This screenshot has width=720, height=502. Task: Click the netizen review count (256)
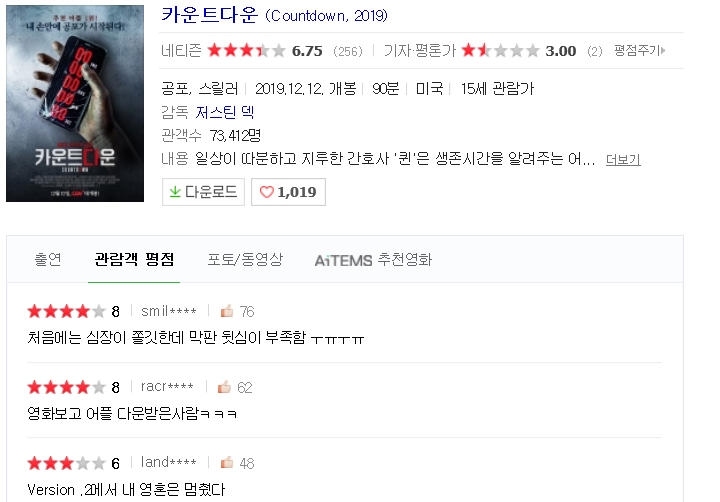click(348, 51)
